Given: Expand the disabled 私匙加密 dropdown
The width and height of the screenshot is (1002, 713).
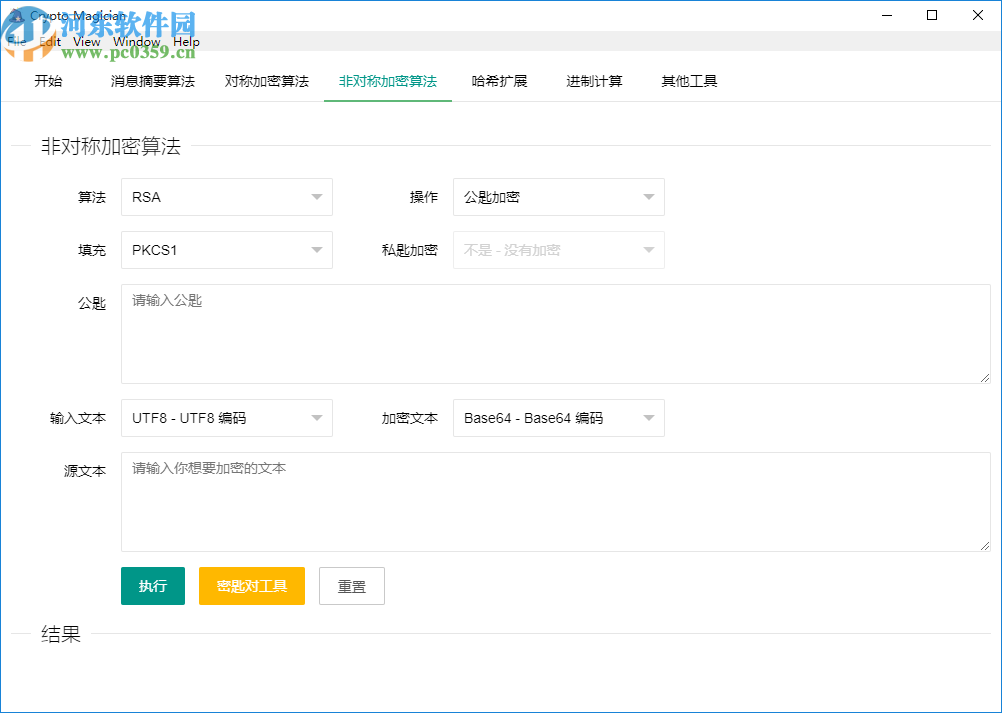Looking at the screenshot, I should tap(558, 250).
